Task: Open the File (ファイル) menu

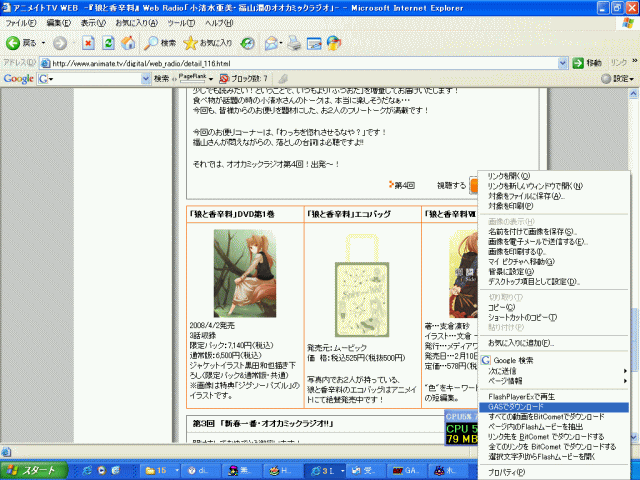Action: (x=21, y=23)
